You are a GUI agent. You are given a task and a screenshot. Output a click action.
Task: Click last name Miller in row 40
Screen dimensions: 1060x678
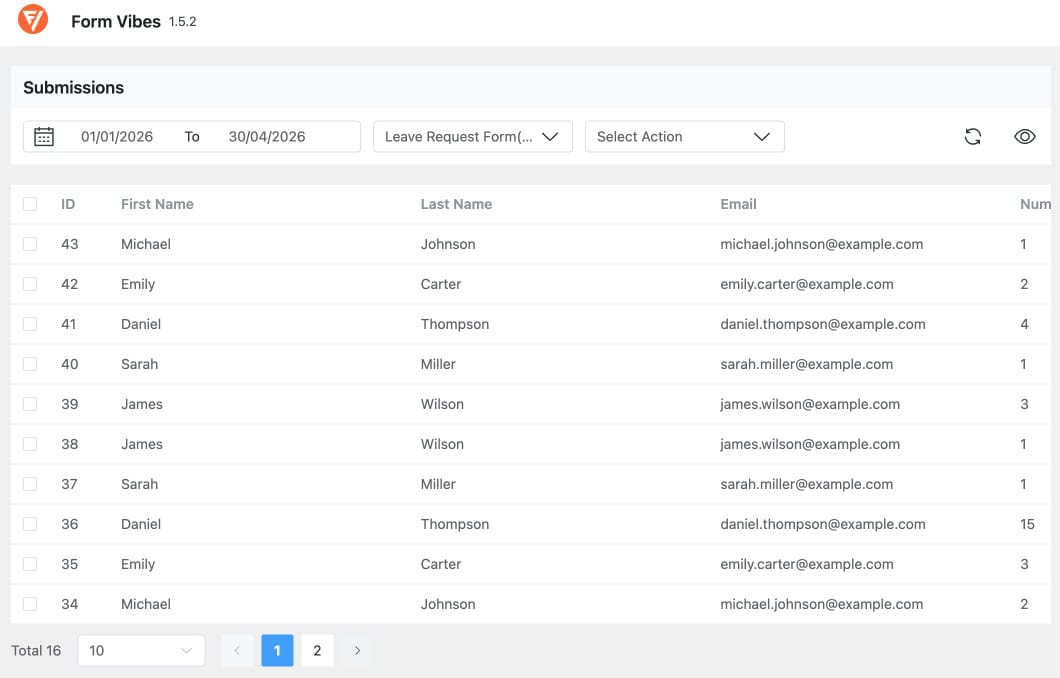[x=438, y=364]
